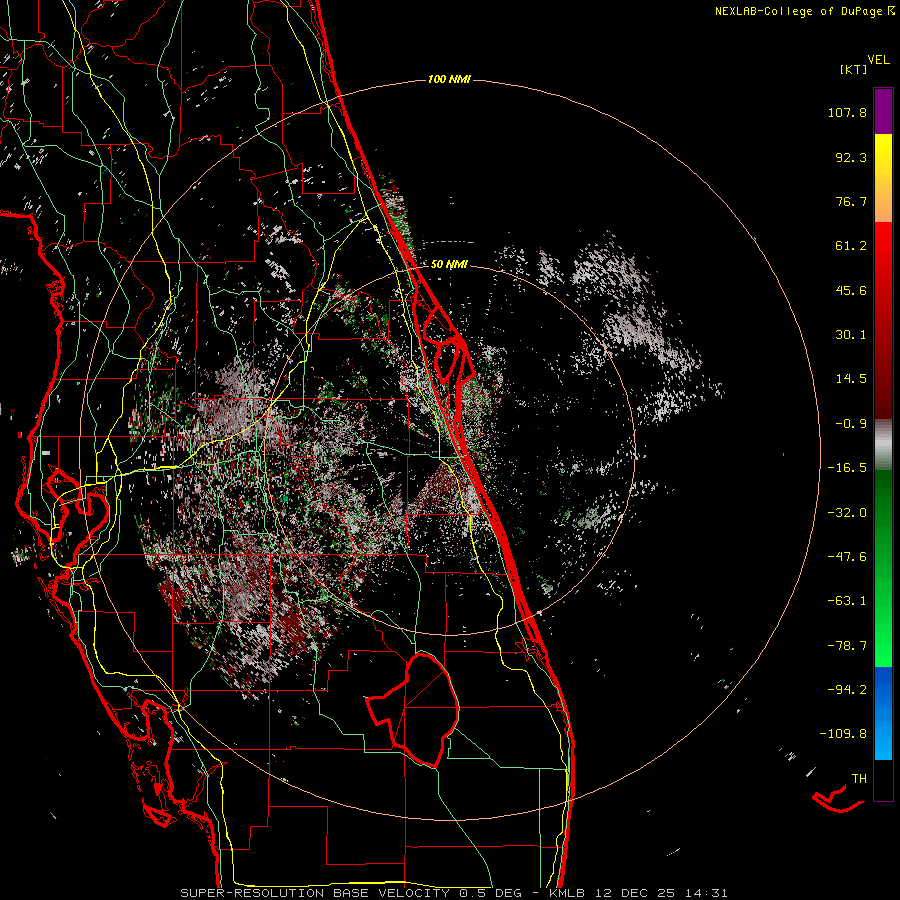Click the -16.5 value on velocity scale
Image resolution: width=900 pixels, height=900 pixels.
coord(847,468)
